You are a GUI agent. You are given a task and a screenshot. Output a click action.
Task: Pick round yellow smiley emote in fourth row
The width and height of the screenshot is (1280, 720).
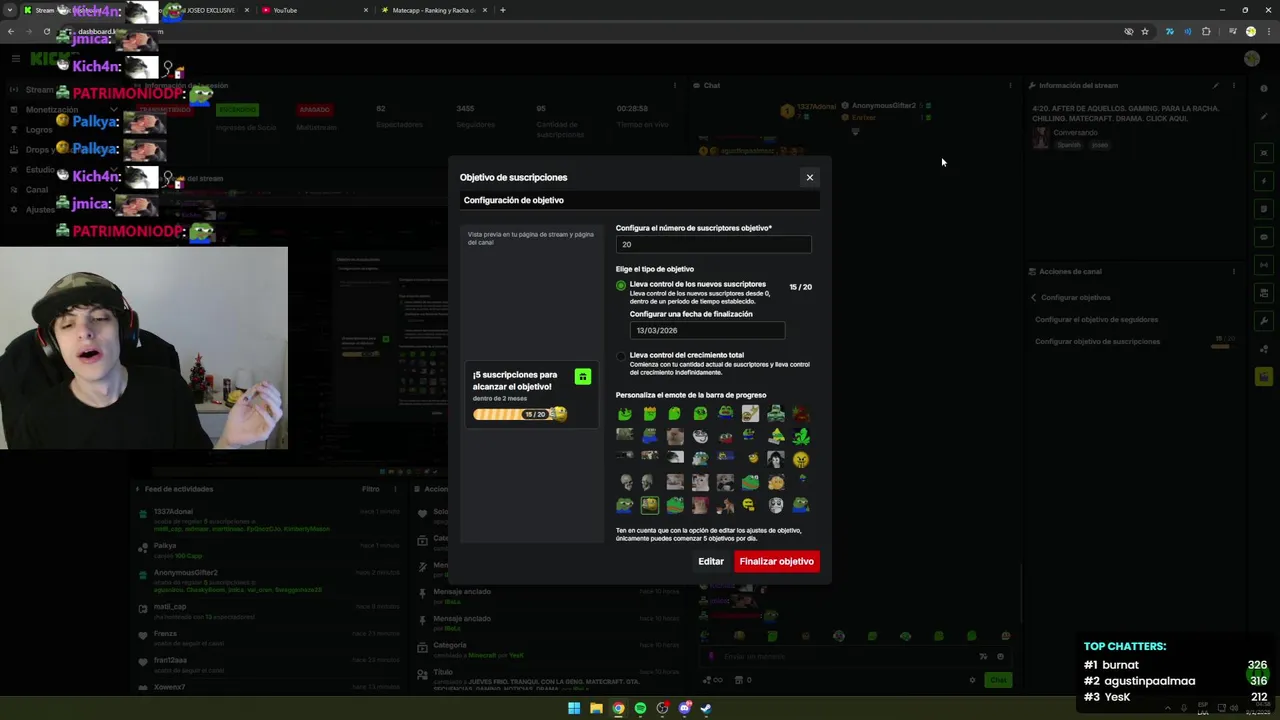[x=776, y=482]
